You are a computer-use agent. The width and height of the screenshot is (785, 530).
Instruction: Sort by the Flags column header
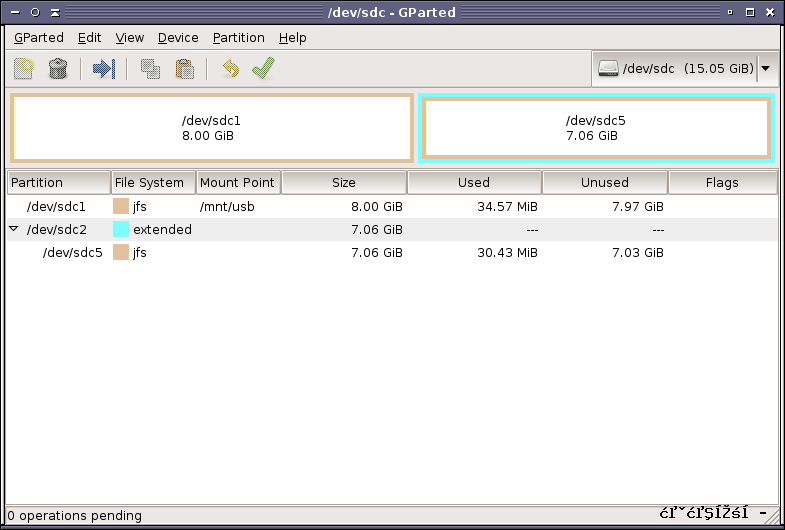click(x=722, y=182)
